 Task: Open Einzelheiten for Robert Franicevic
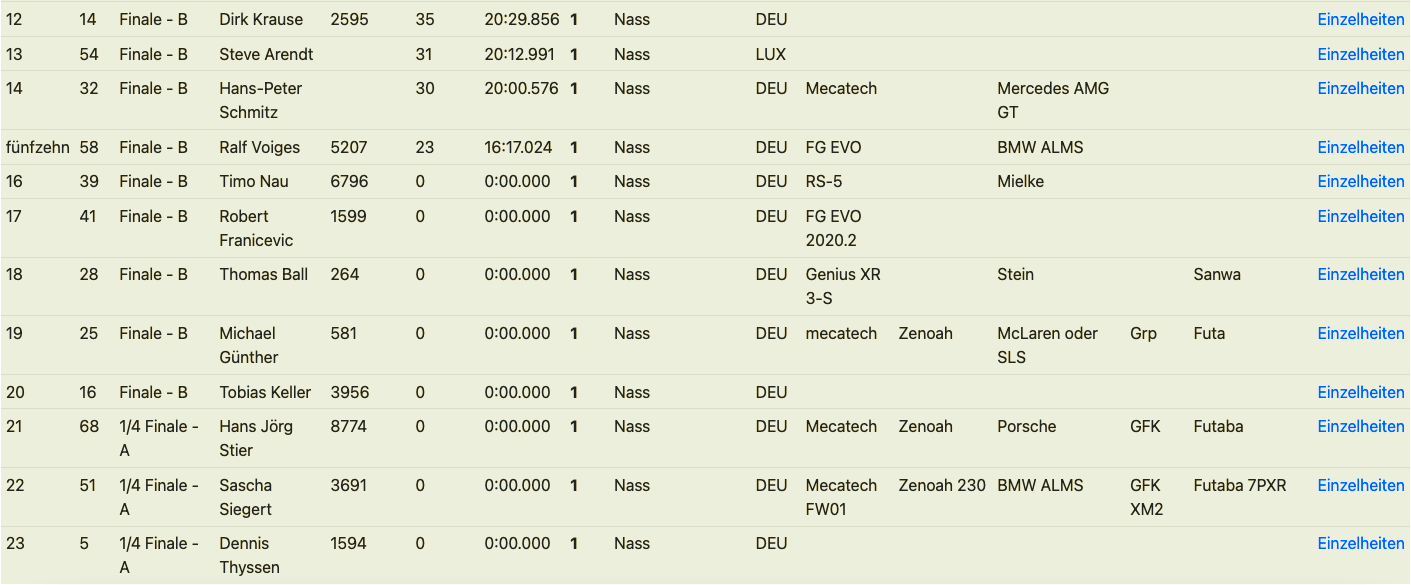(x=1360, y=216)
